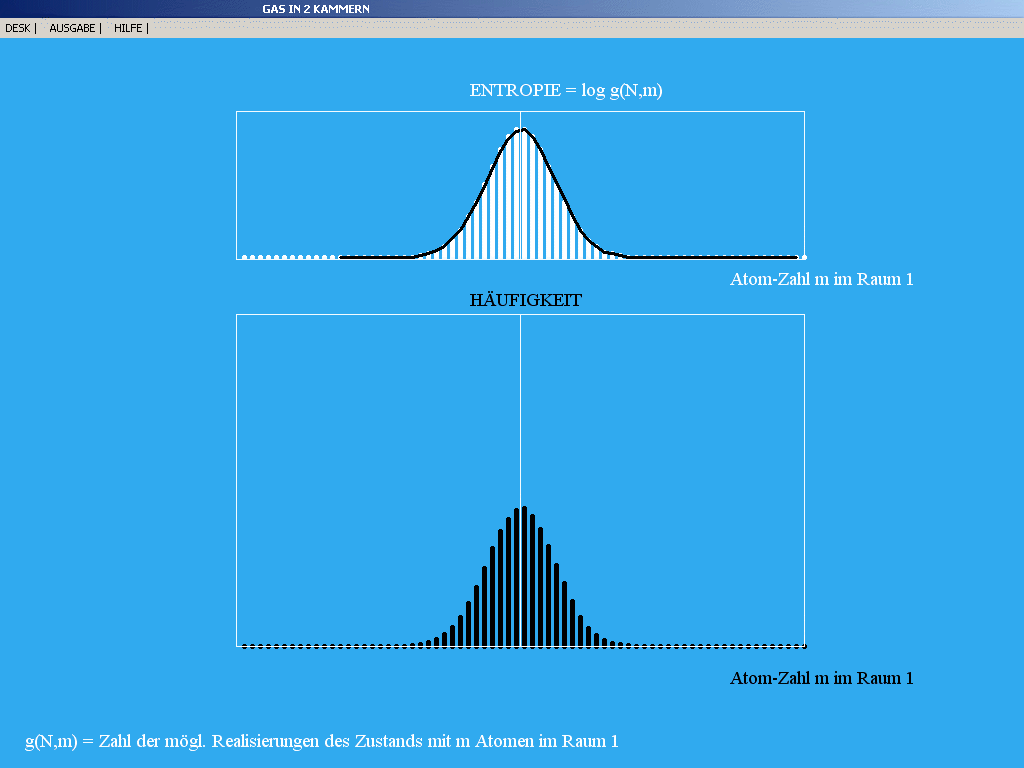Click the g(N,m) definition text at bottom
Viewport: 1024px width, 768px height.
pyautogui.click(x=322, y=741)
